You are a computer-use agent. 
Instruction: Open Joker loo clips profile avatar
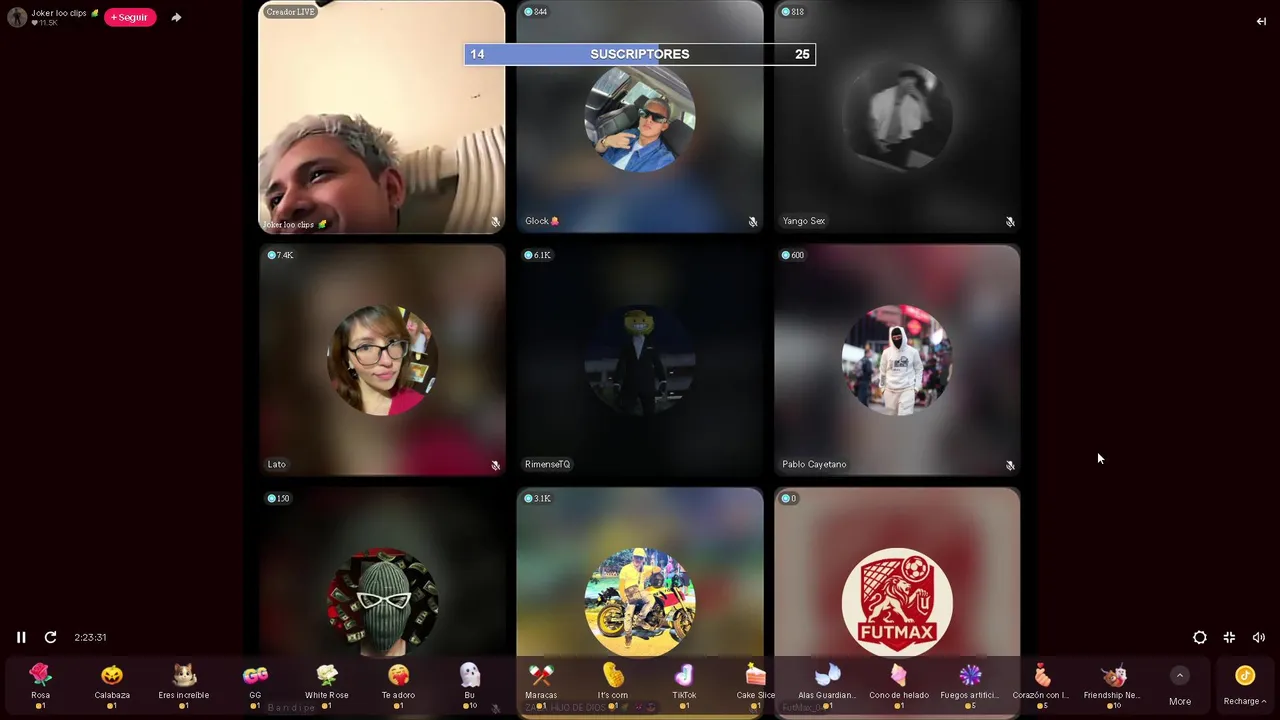17,17
